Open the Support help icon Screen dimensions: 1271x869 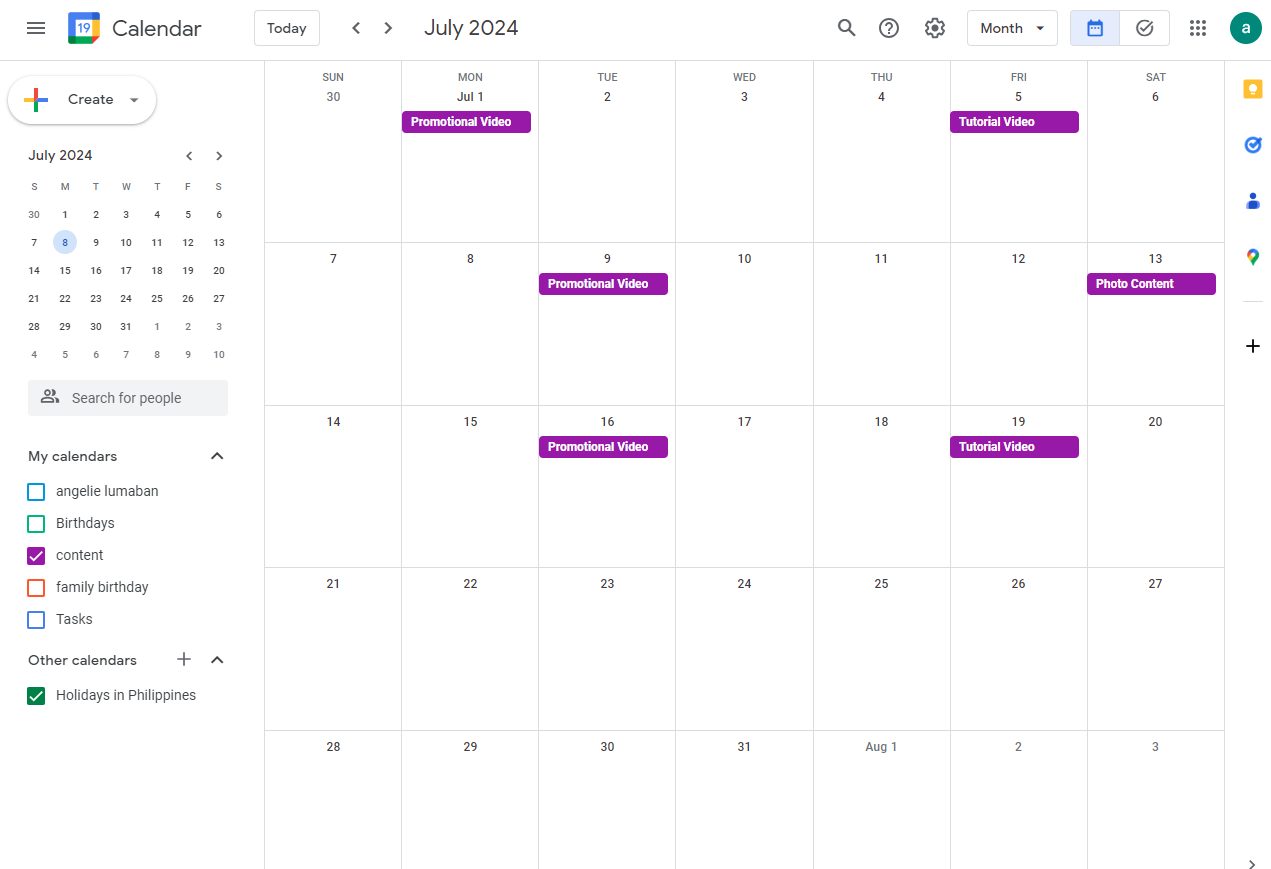889,28
